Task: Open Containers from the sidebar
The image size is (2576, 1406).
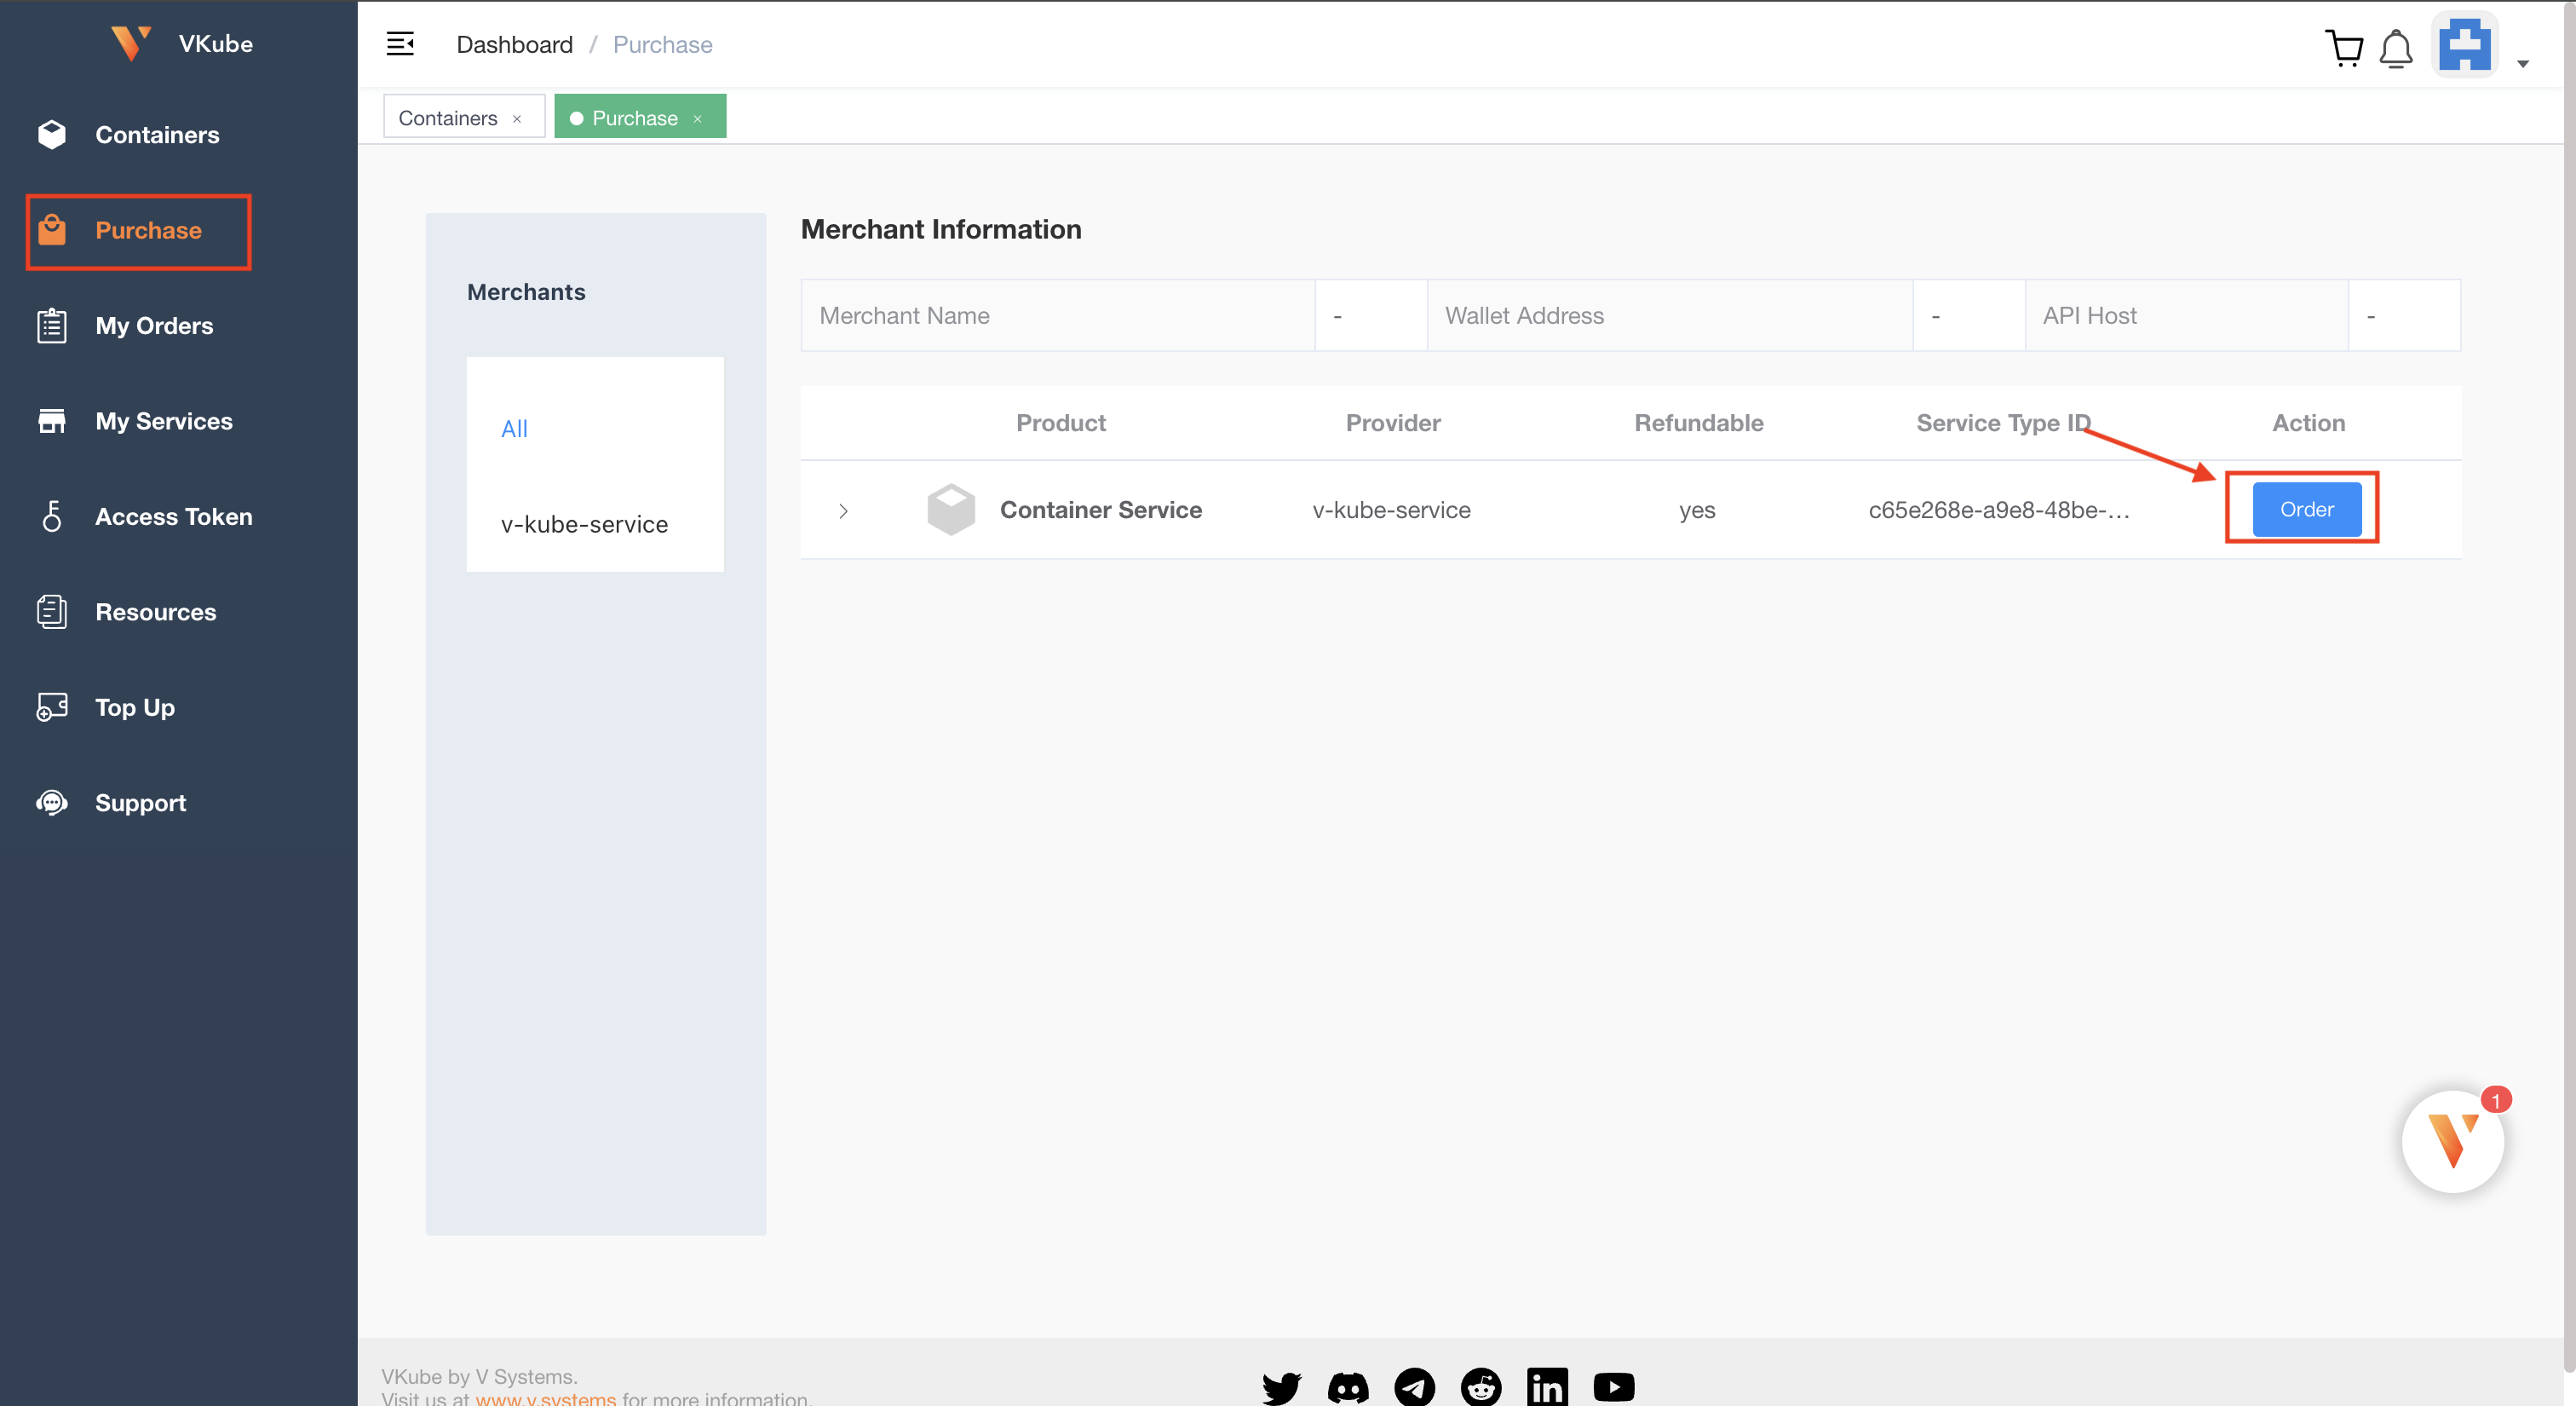Action: click(x=156, y=135)
